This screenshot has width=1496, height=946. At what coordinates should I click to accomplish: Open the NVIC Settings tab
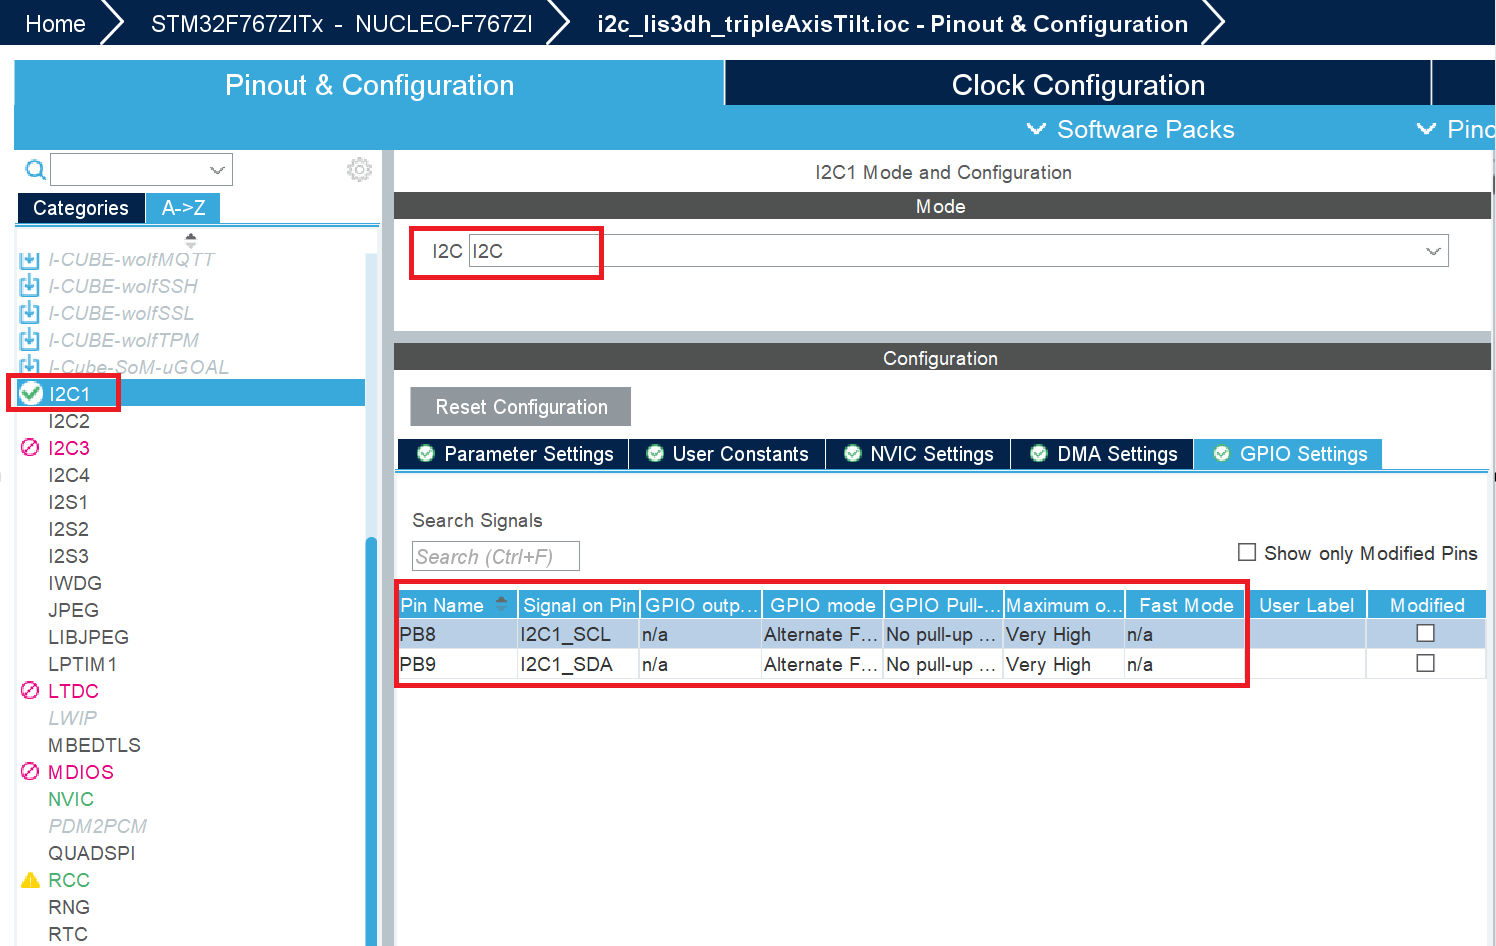click(918, 454)
